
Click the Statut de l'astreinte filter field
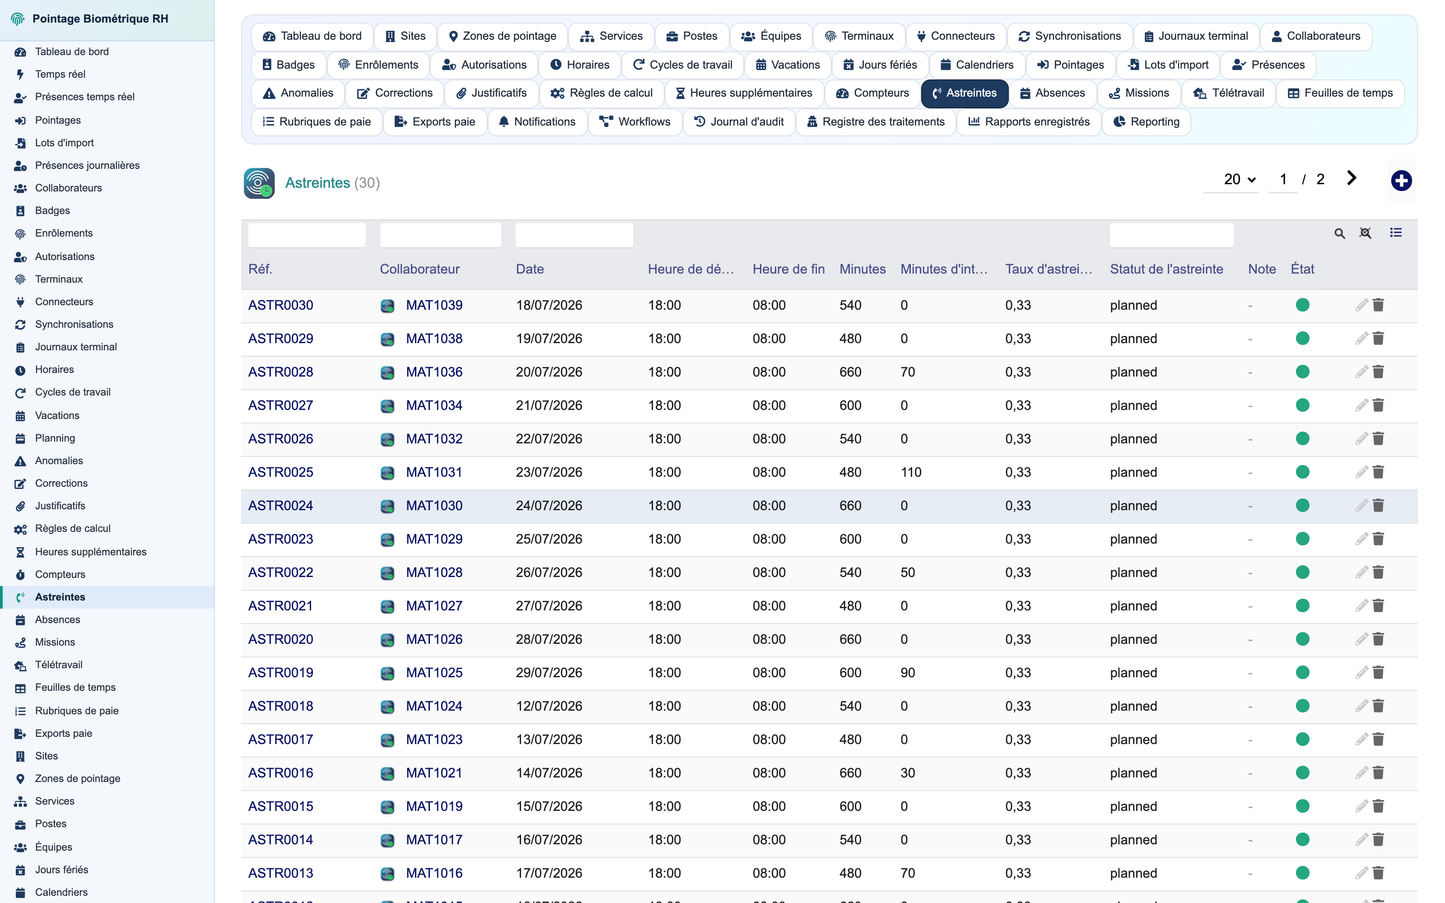point(1171,235)
